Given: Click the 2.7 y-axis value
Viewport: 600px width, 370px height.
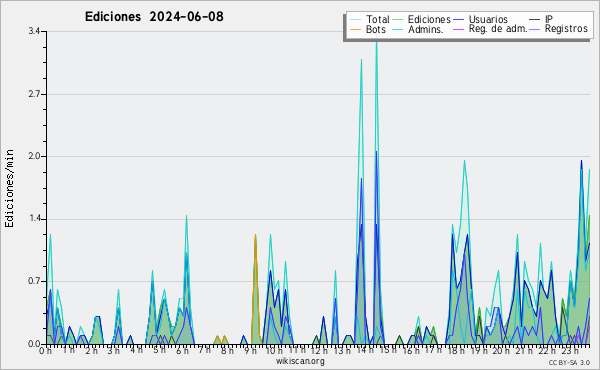Looking at the screenshot, I should click(34, 94).
